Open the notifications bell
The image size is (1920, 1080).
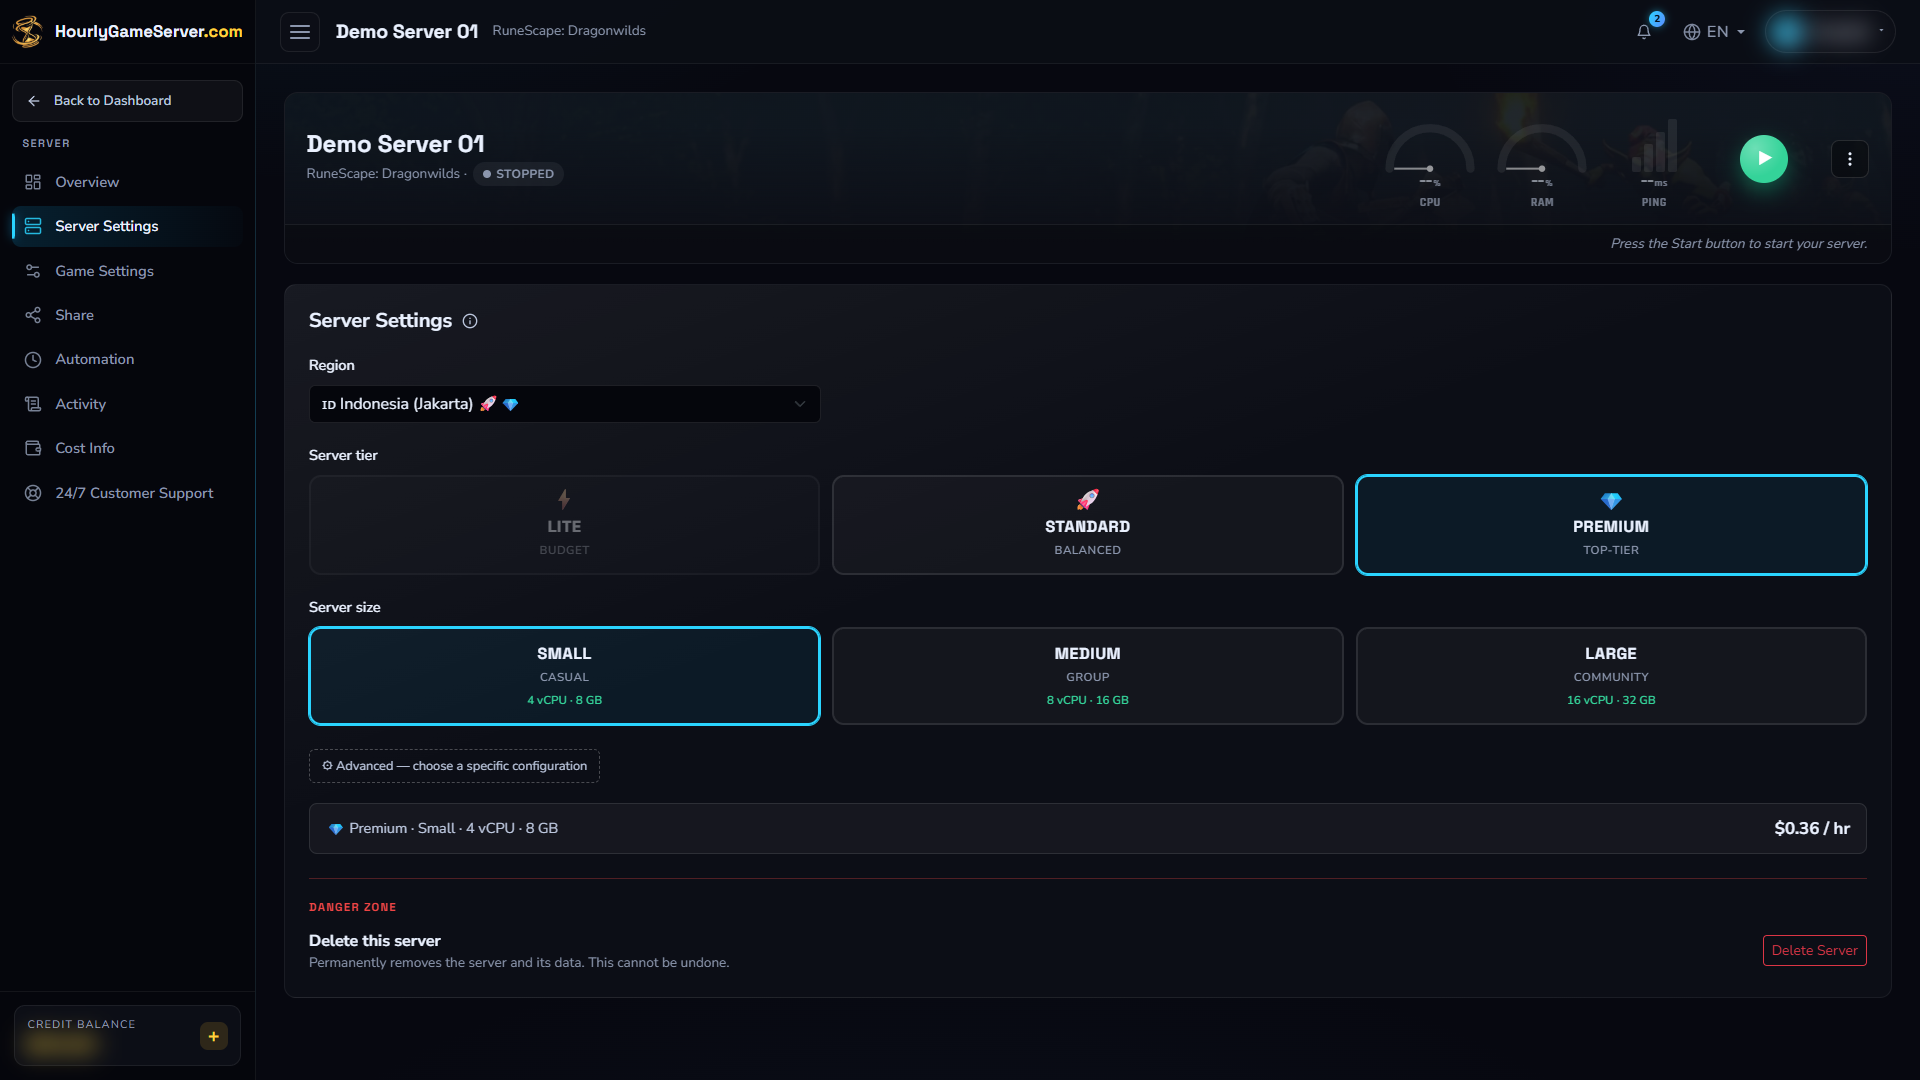click(x=1644, y=32)
